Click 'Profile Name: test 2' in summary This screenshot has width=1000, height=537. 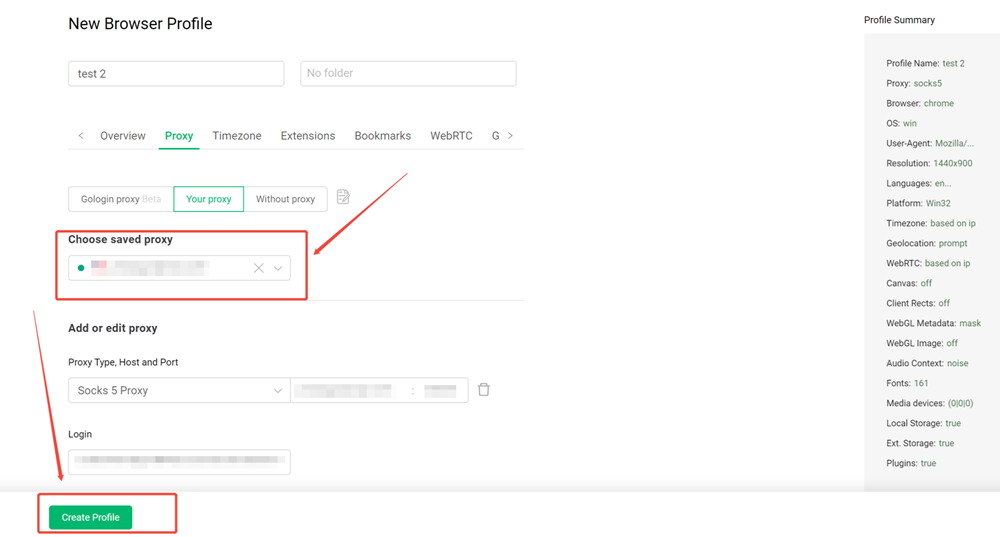point(925,63)
